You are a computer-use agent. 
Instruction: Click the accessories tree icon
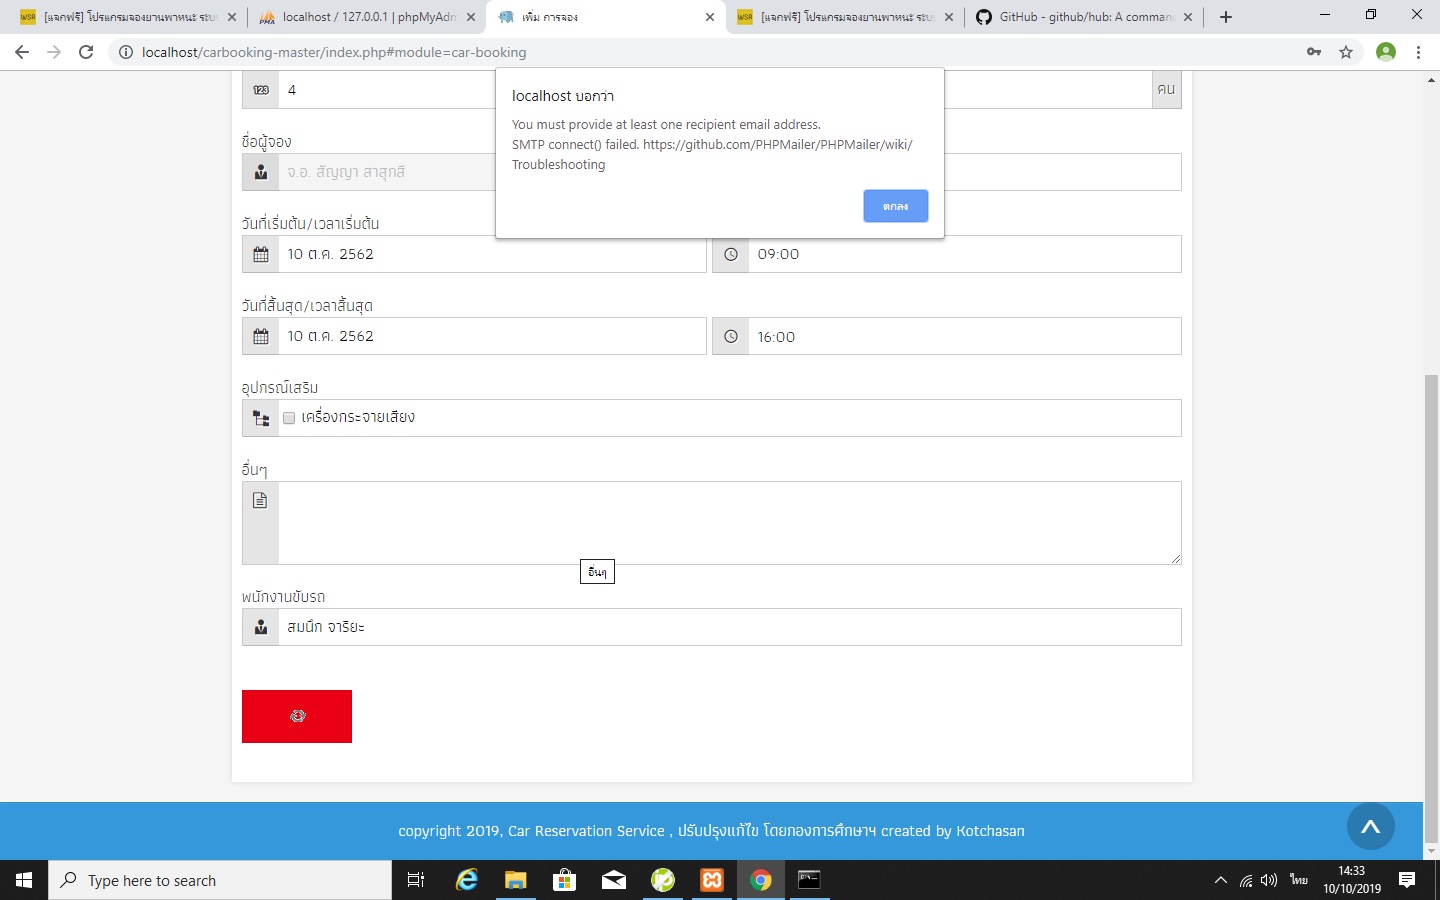(x=261, y=418)
